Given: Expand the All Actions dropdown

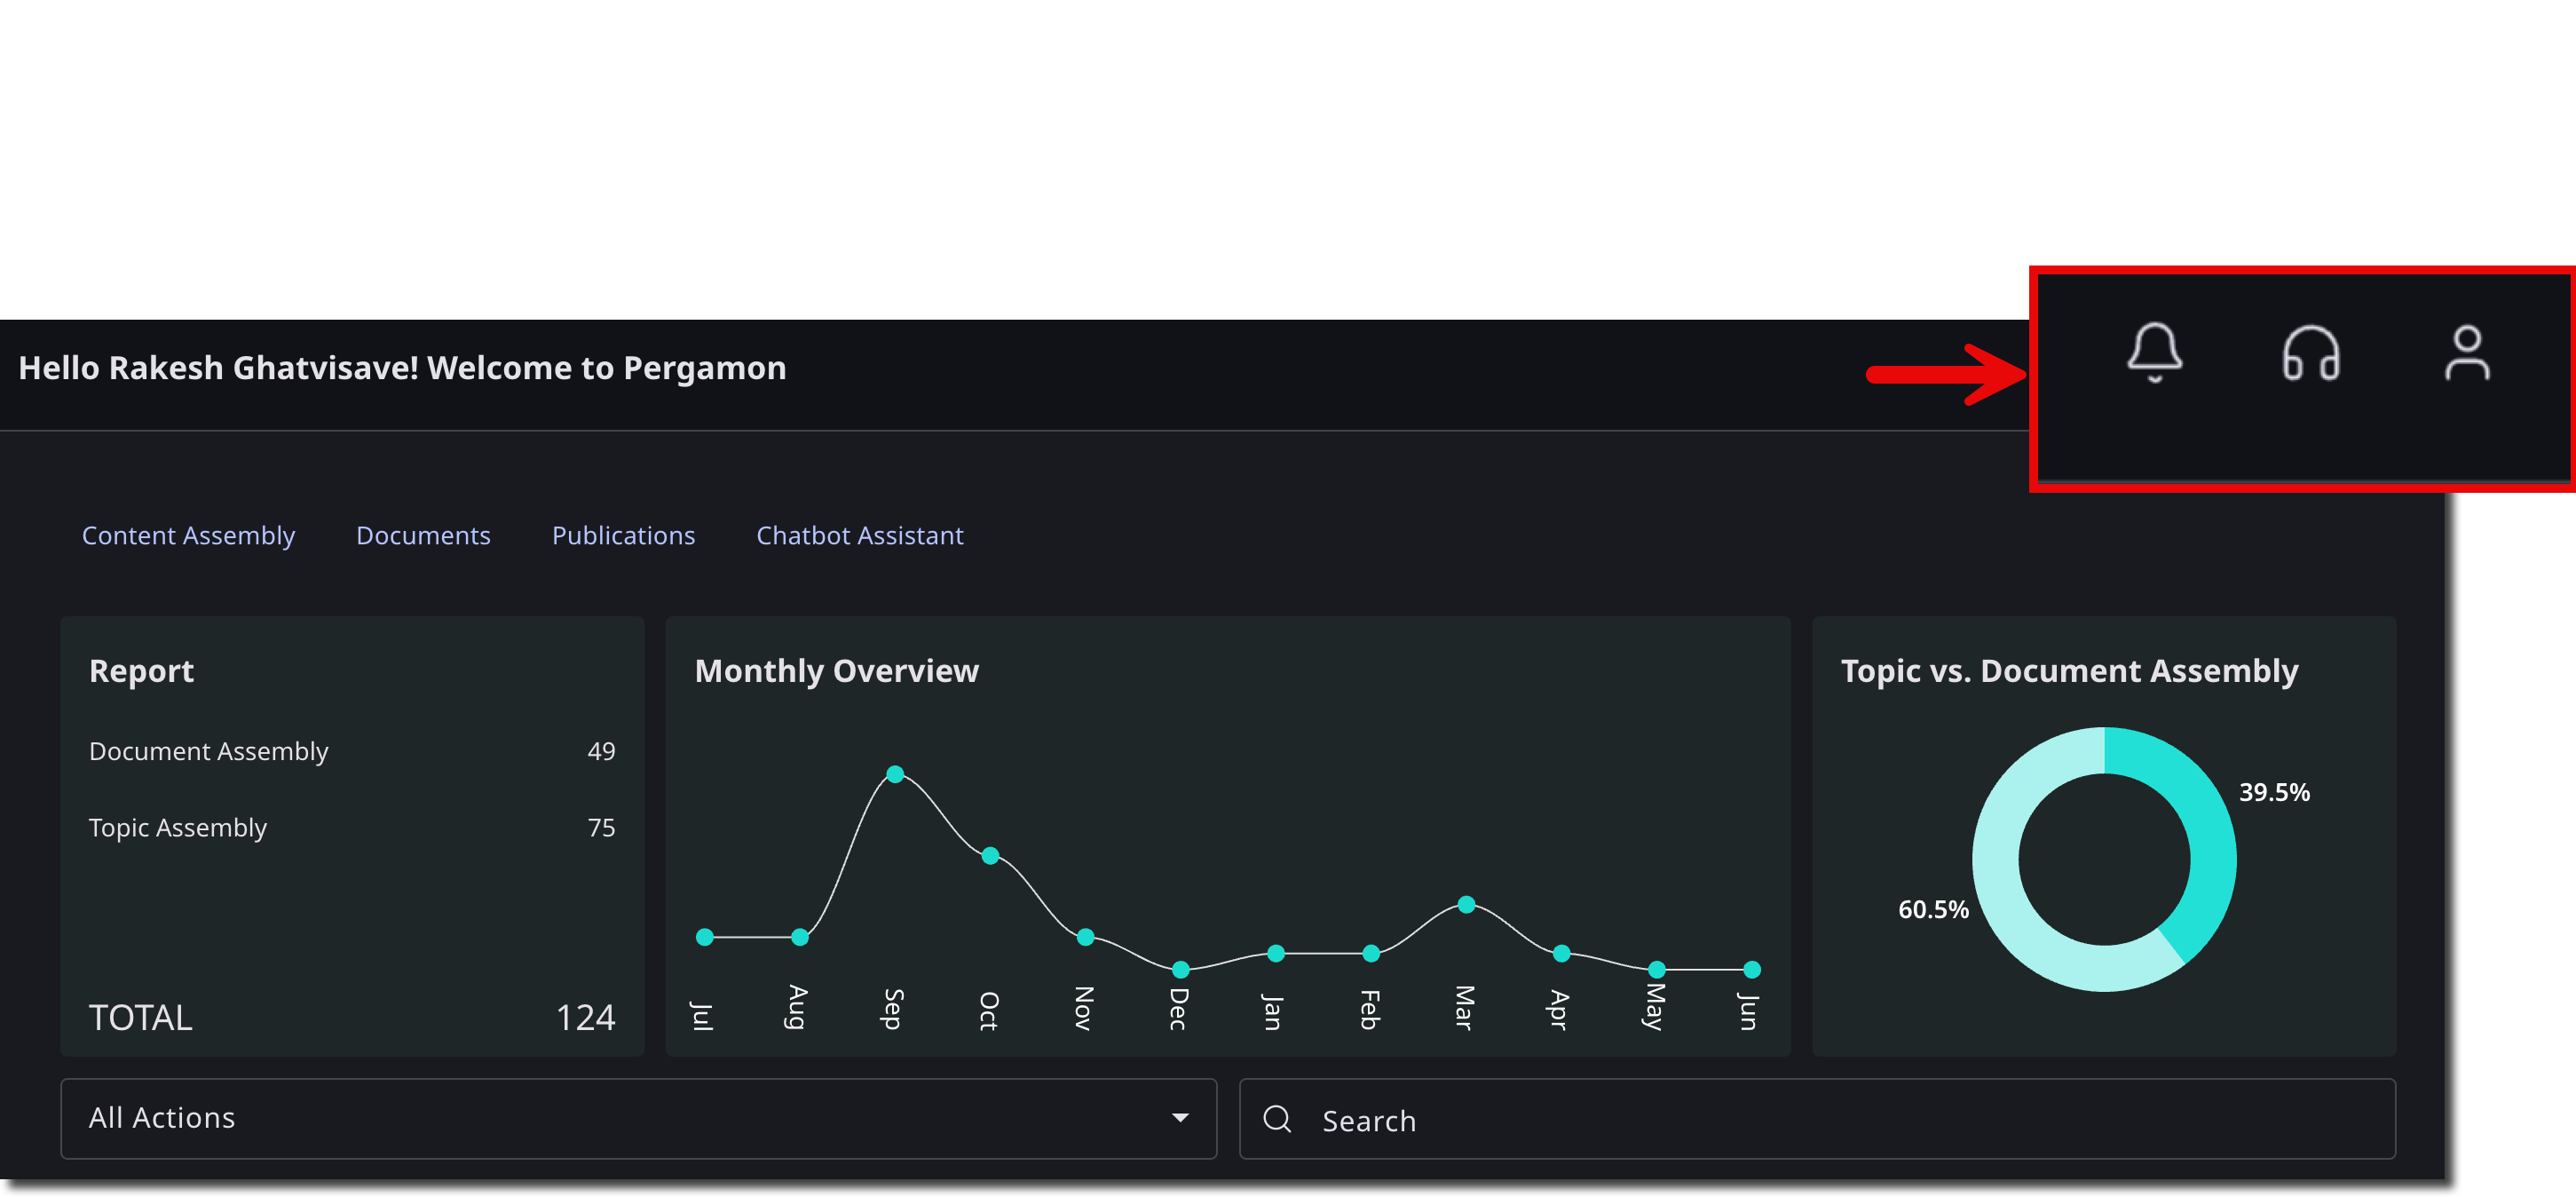Looking at the screenshot, I should tap(638, 1118).
